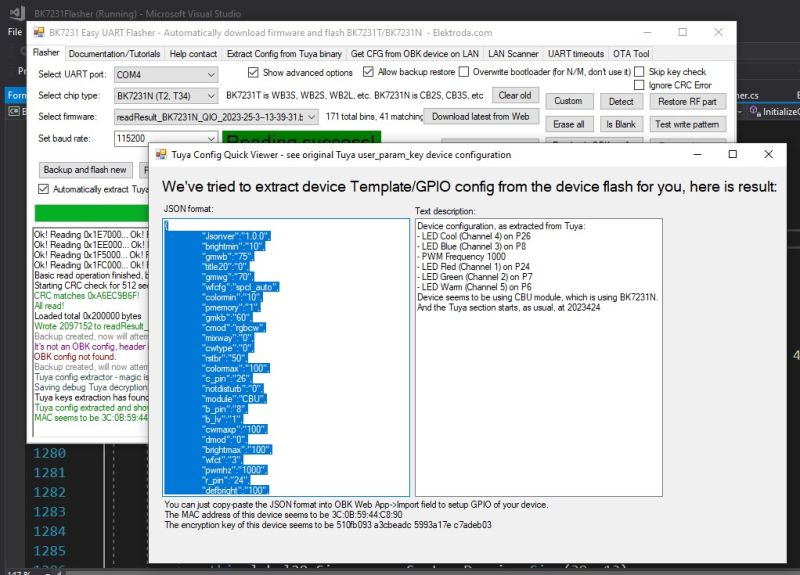Screen dimensions: 800x575
Task: Toggle Automatically extract Tuya checkbox
Action: click(43, 189)
